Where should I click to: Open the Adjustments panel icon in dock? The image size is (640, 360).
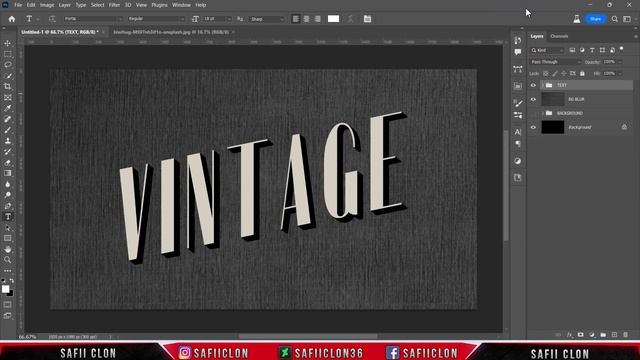pyautogui.click(x=518, y=161)
